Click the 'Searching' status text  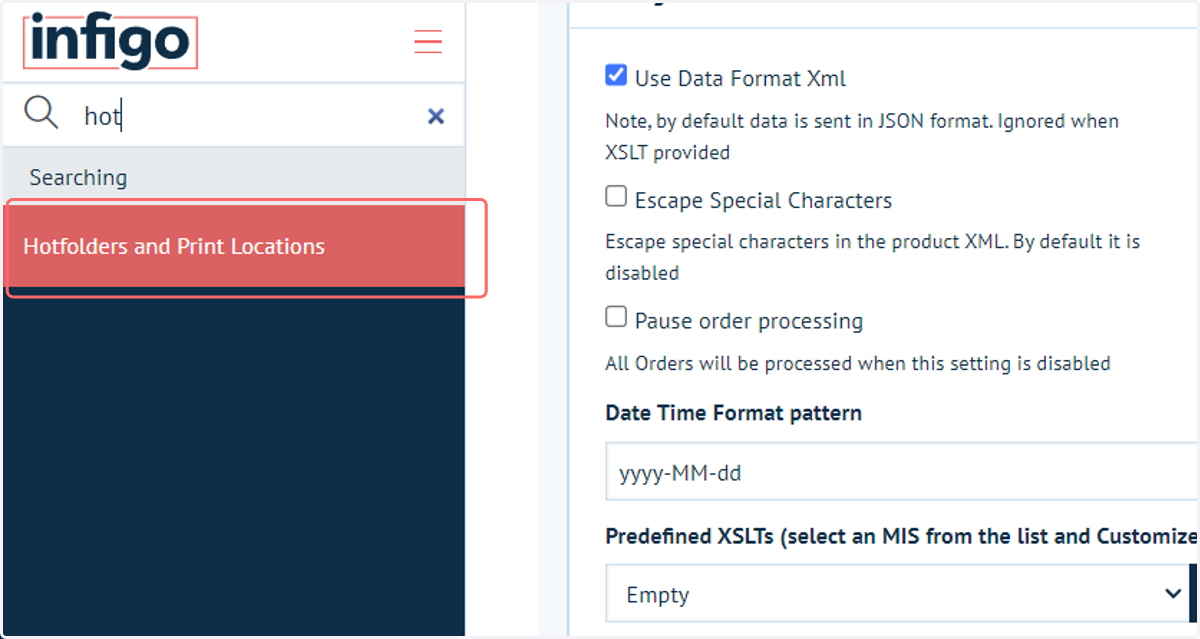(78, 177)
